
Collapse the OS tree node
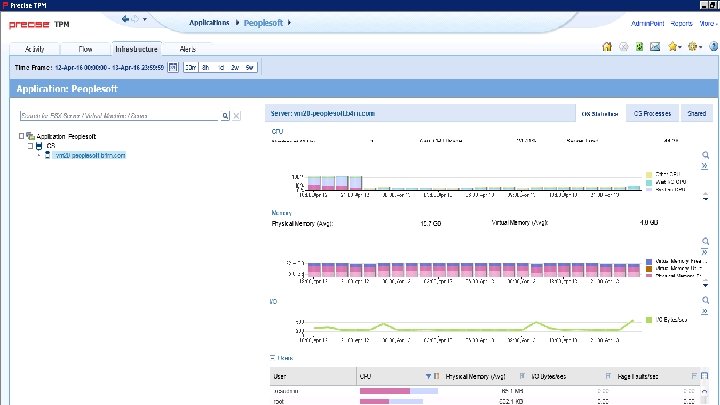pos(30,146)
